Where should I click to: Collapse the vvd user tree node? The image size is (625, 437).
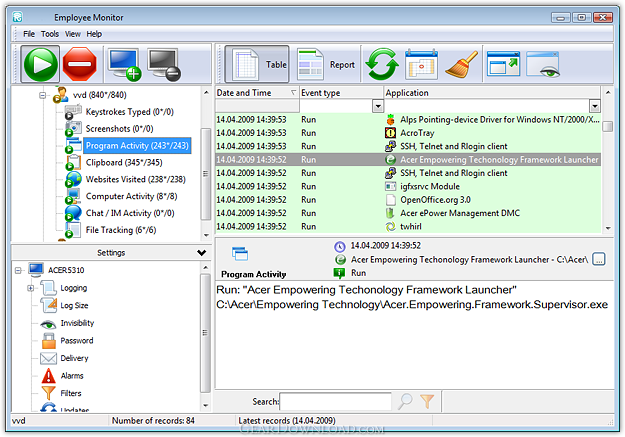click(x=42, y=95)
